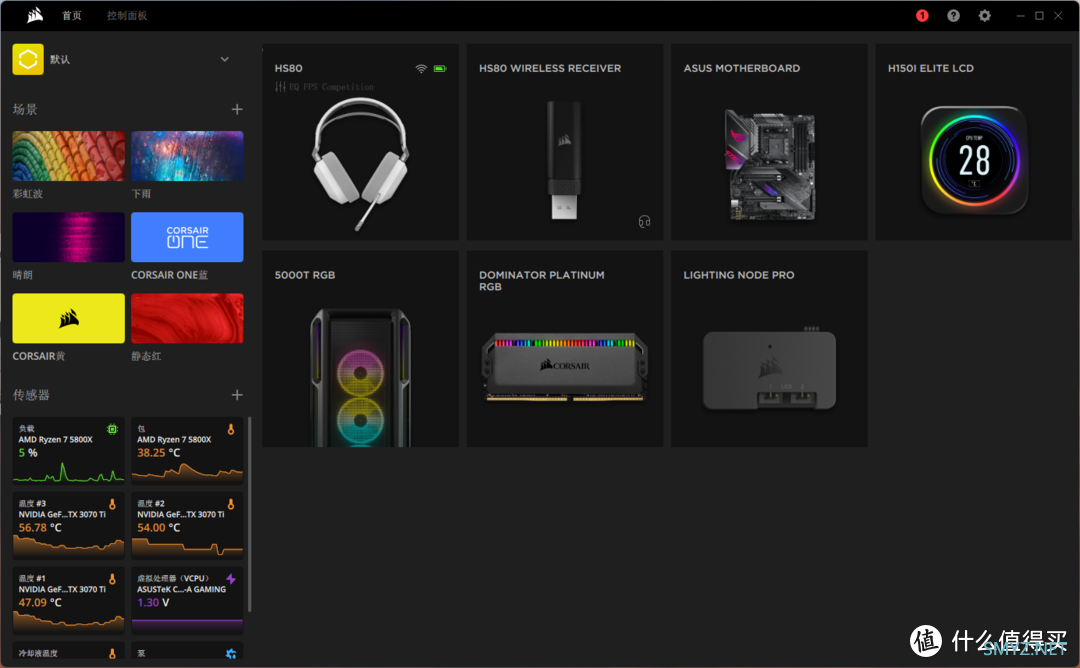Click the green CPU chip icon on 负载 sensor

pos(112,429)
